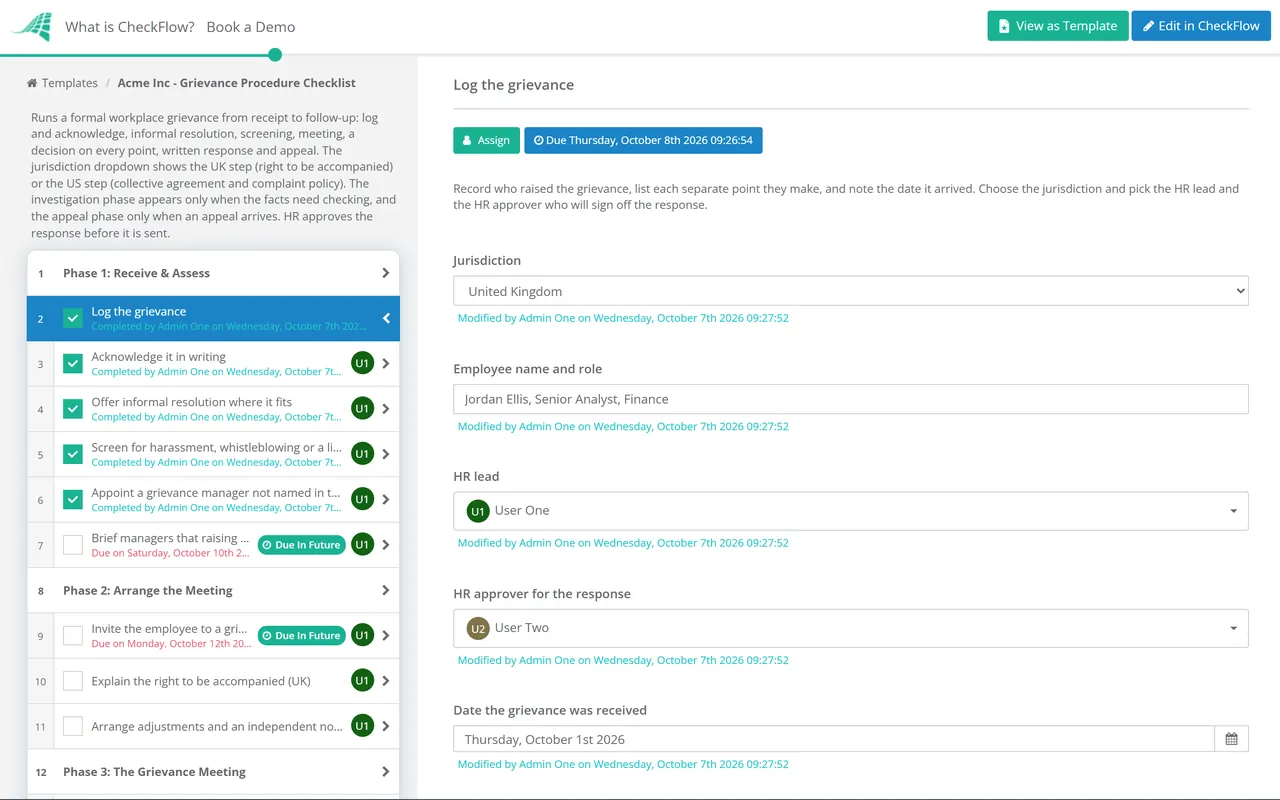Click the U1 avatar on Invite the employee row
This screenshot has width=1280, height=800.
click(362, 635)
